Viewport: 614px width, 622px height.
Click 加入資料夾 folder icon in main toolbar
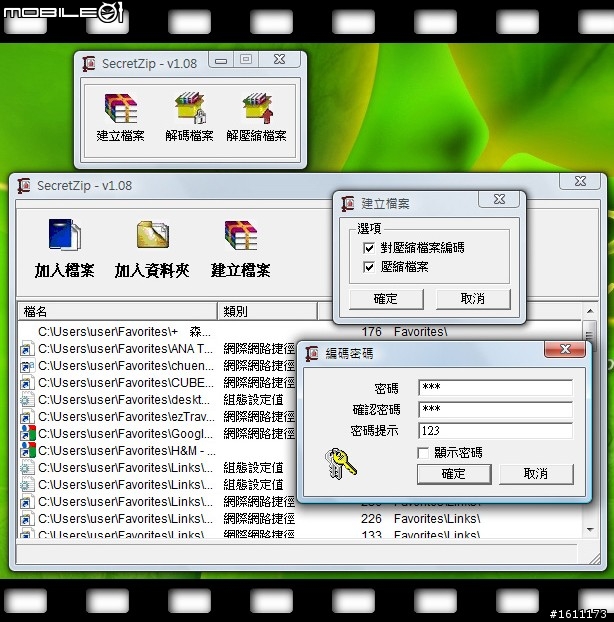152,235
